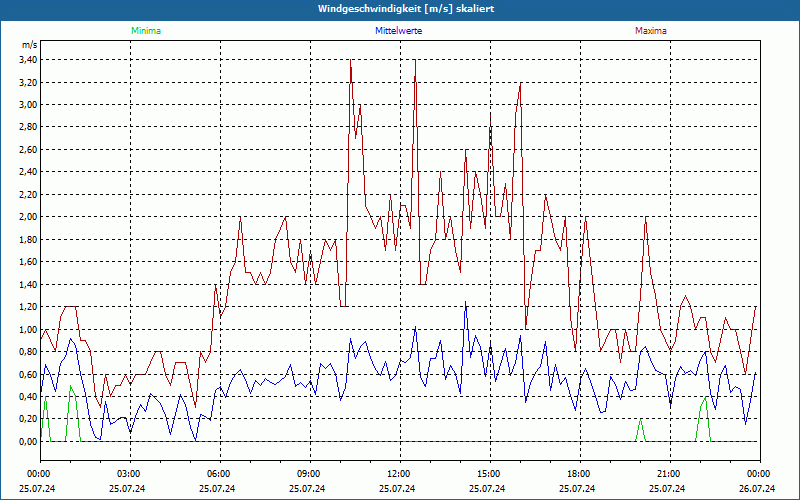The image size is (800, 500).
Task: Click the '25.07.24' date under 09:00
Action: [x=307, y=488]
